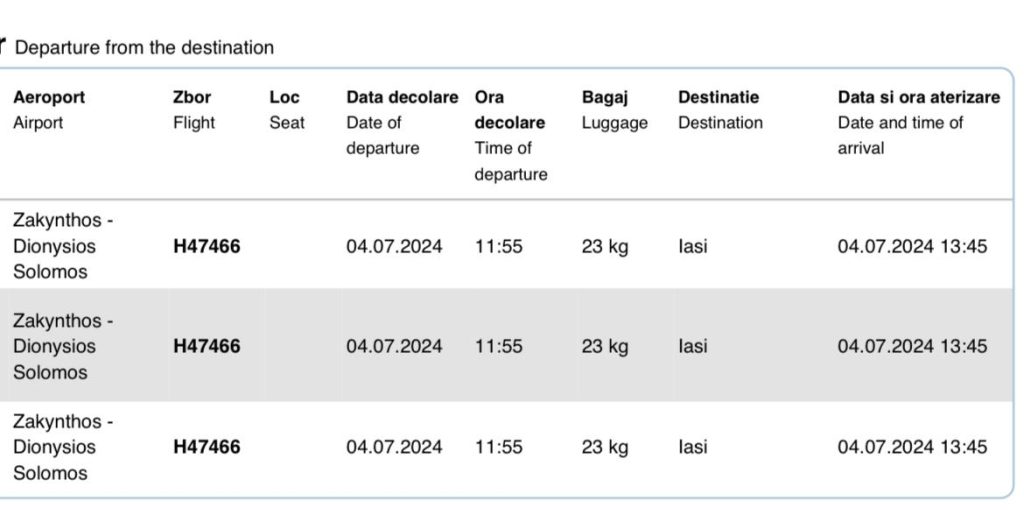Click the Zbor Flight column header
1024x515 pixels.
coord(194,110)
